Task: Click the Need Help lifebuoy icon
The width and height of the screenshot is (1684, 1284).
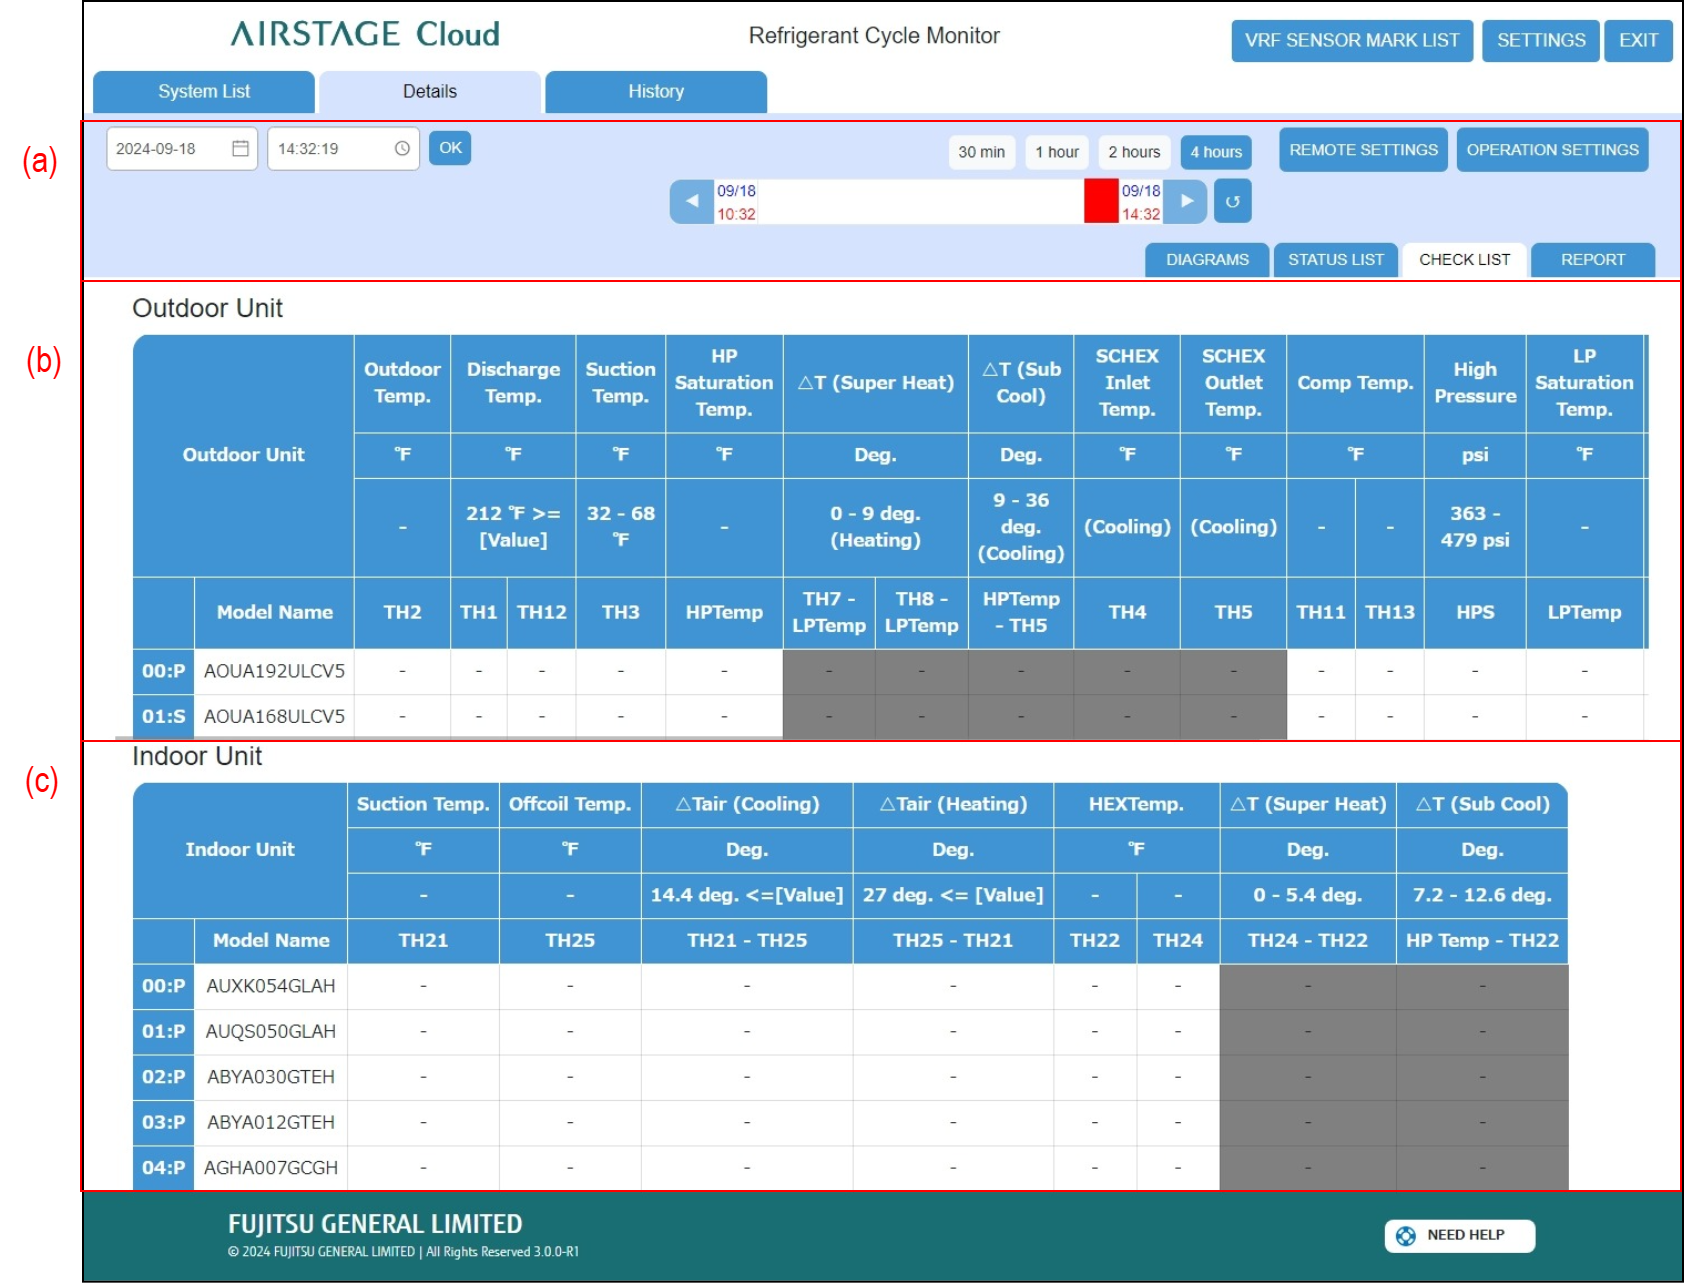Action: (x=1405, y=1236)
